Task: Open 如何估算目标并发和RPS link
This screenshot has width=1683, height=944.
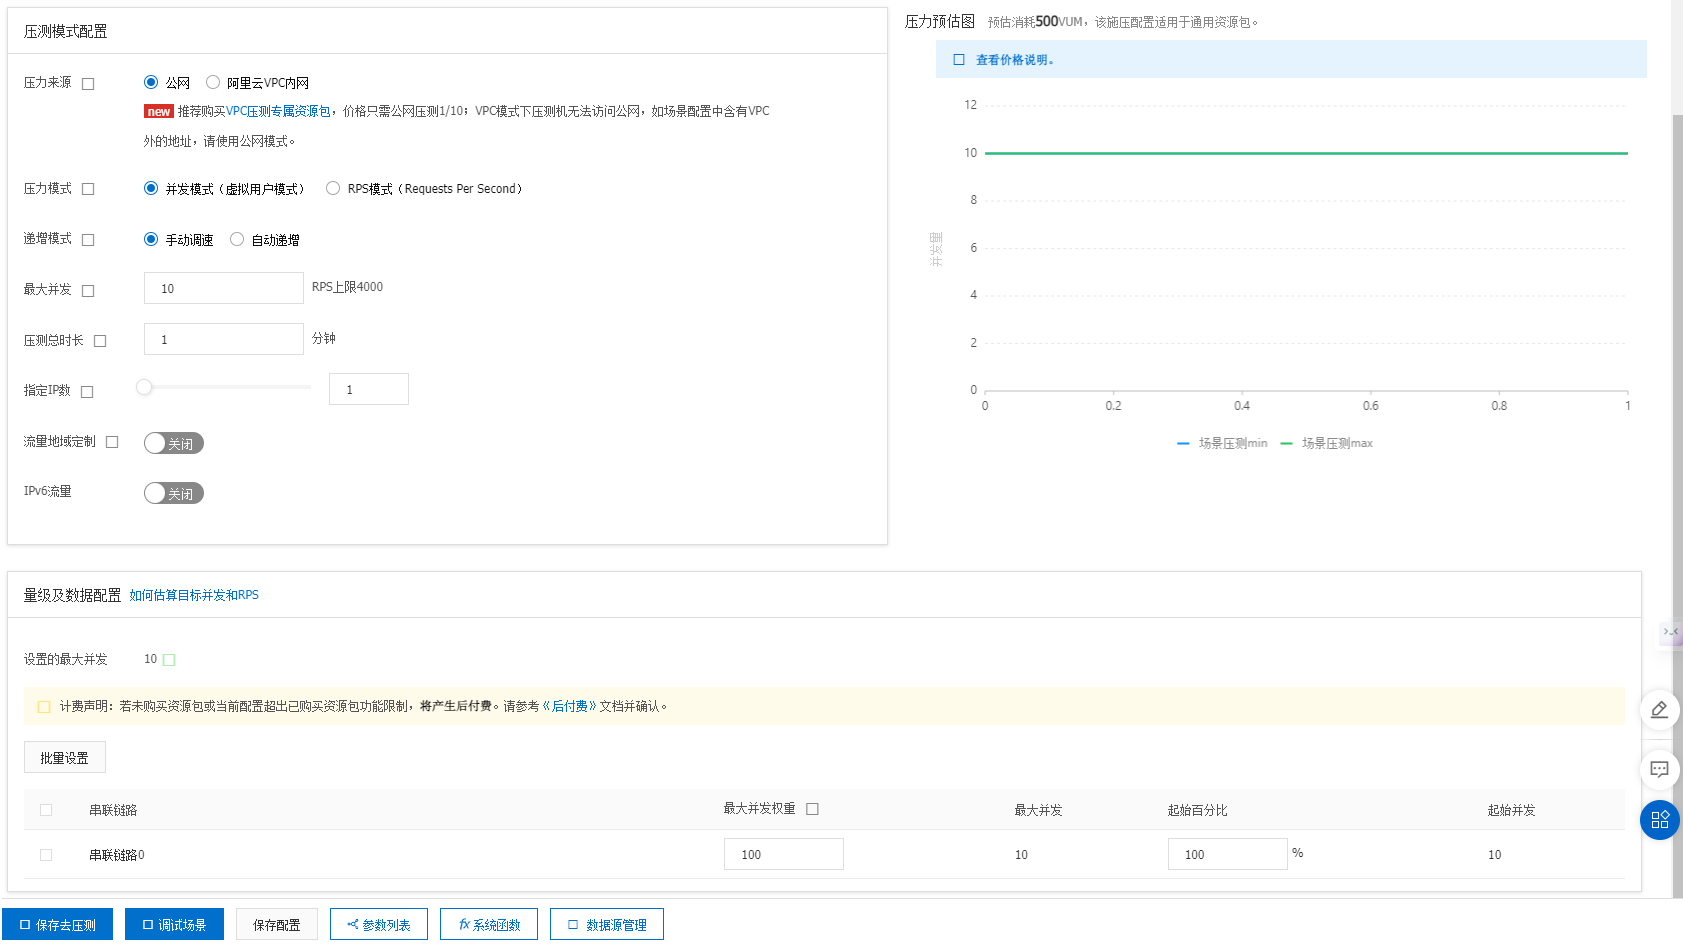Action: [194, 595]
